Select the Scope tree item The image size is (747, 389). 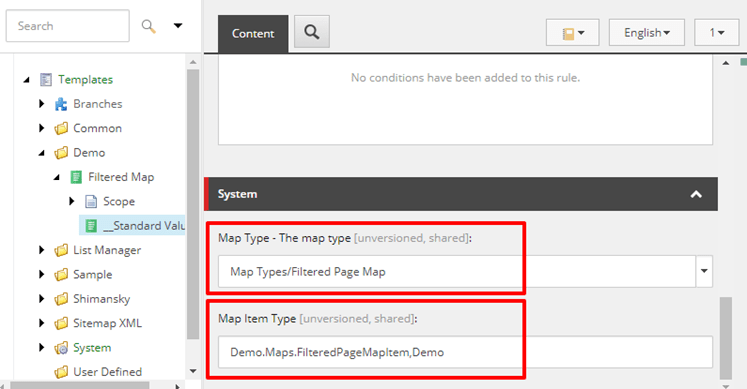(x=119, y=201)
